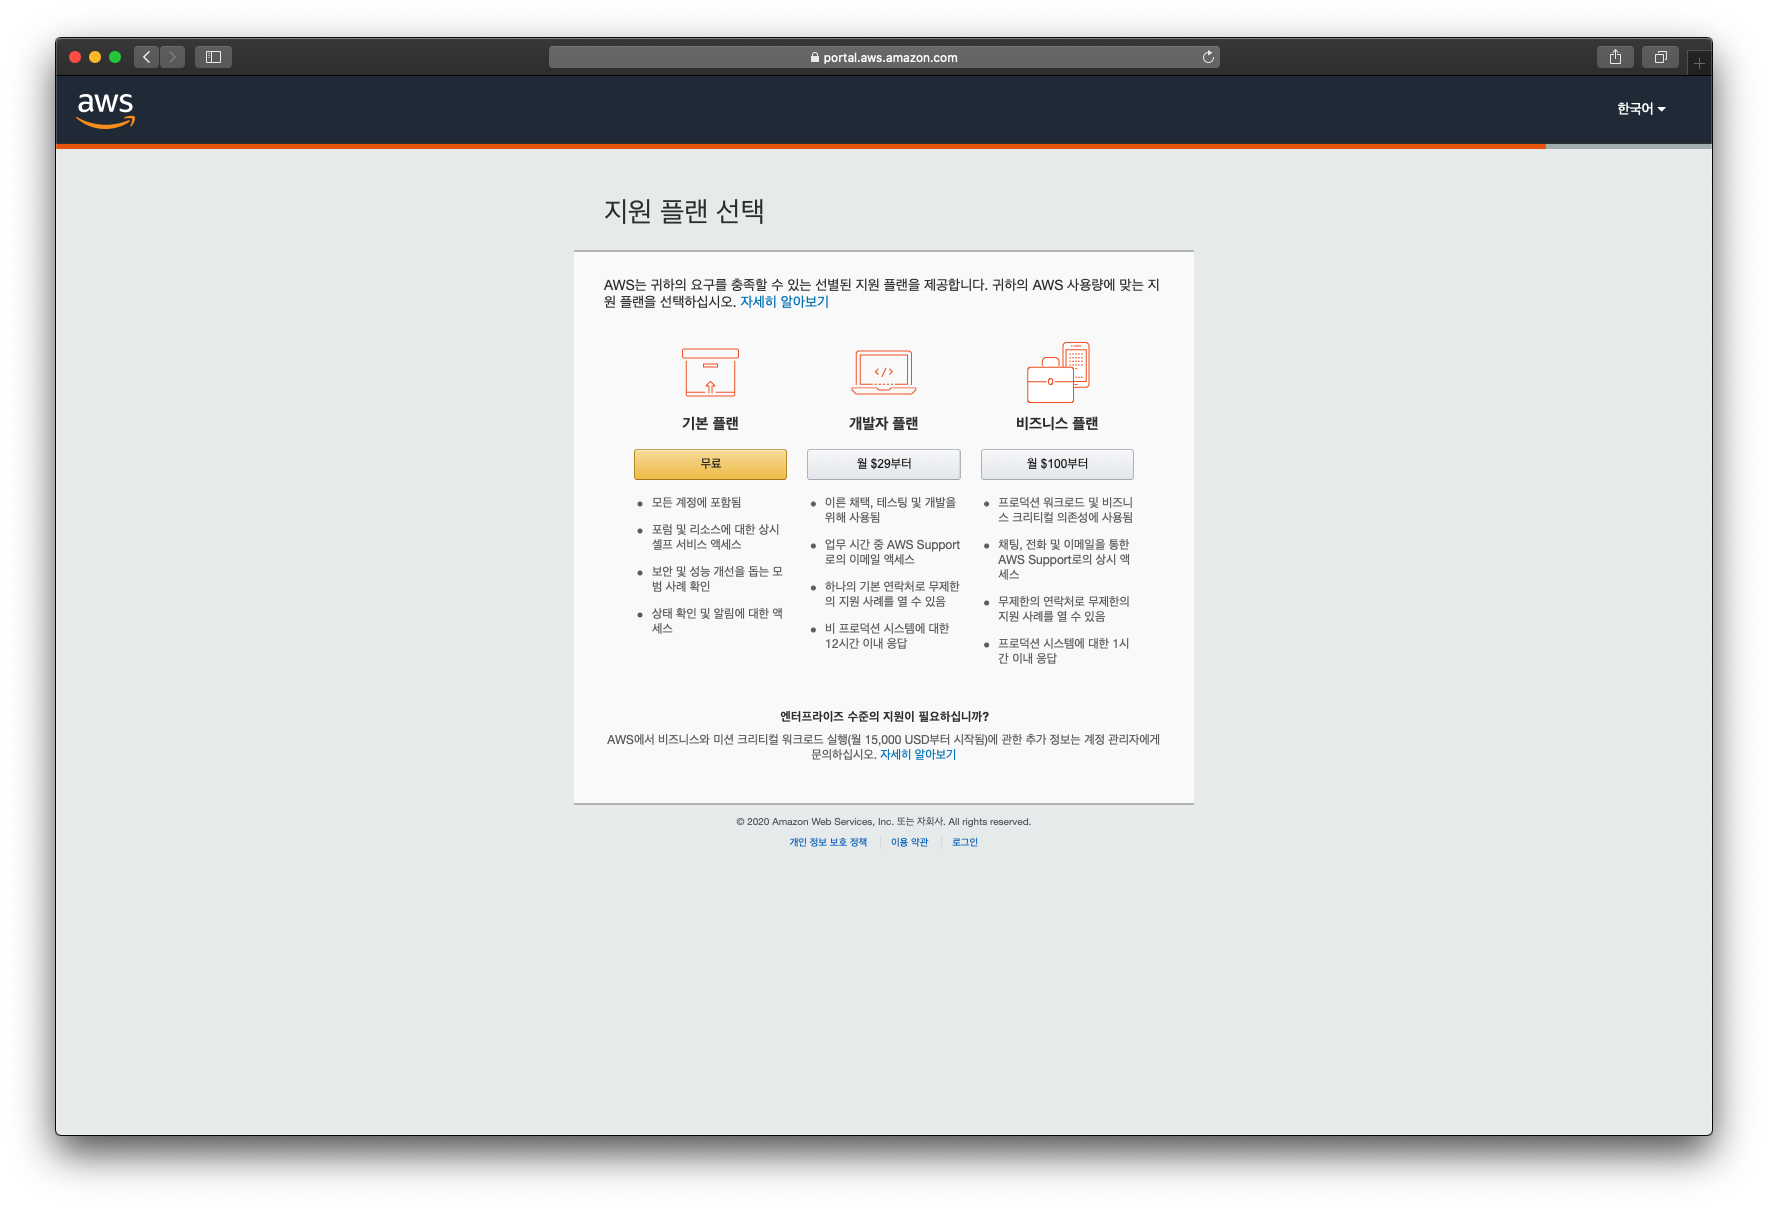Image resolution: width=1768 pixels, height=1209 pixels.
Task: Click the 개발자 플랜 heading
Action: tap(884, 424)
